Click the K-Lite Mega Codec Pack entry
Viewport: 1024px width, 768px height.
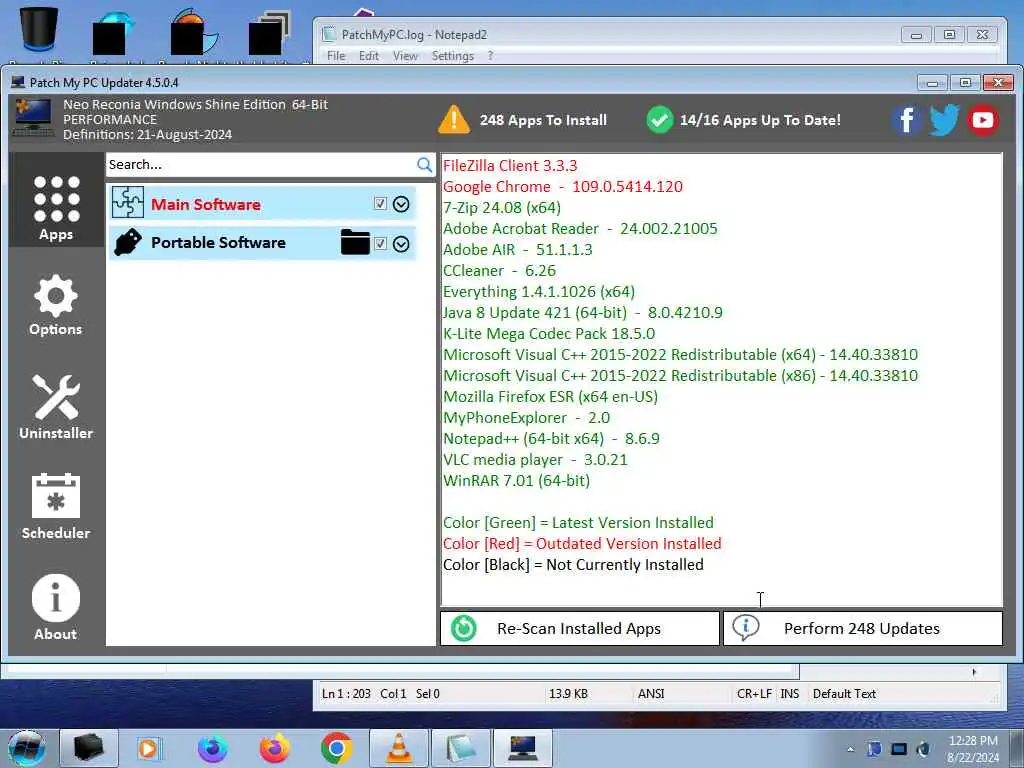click(x=549, y=334)
